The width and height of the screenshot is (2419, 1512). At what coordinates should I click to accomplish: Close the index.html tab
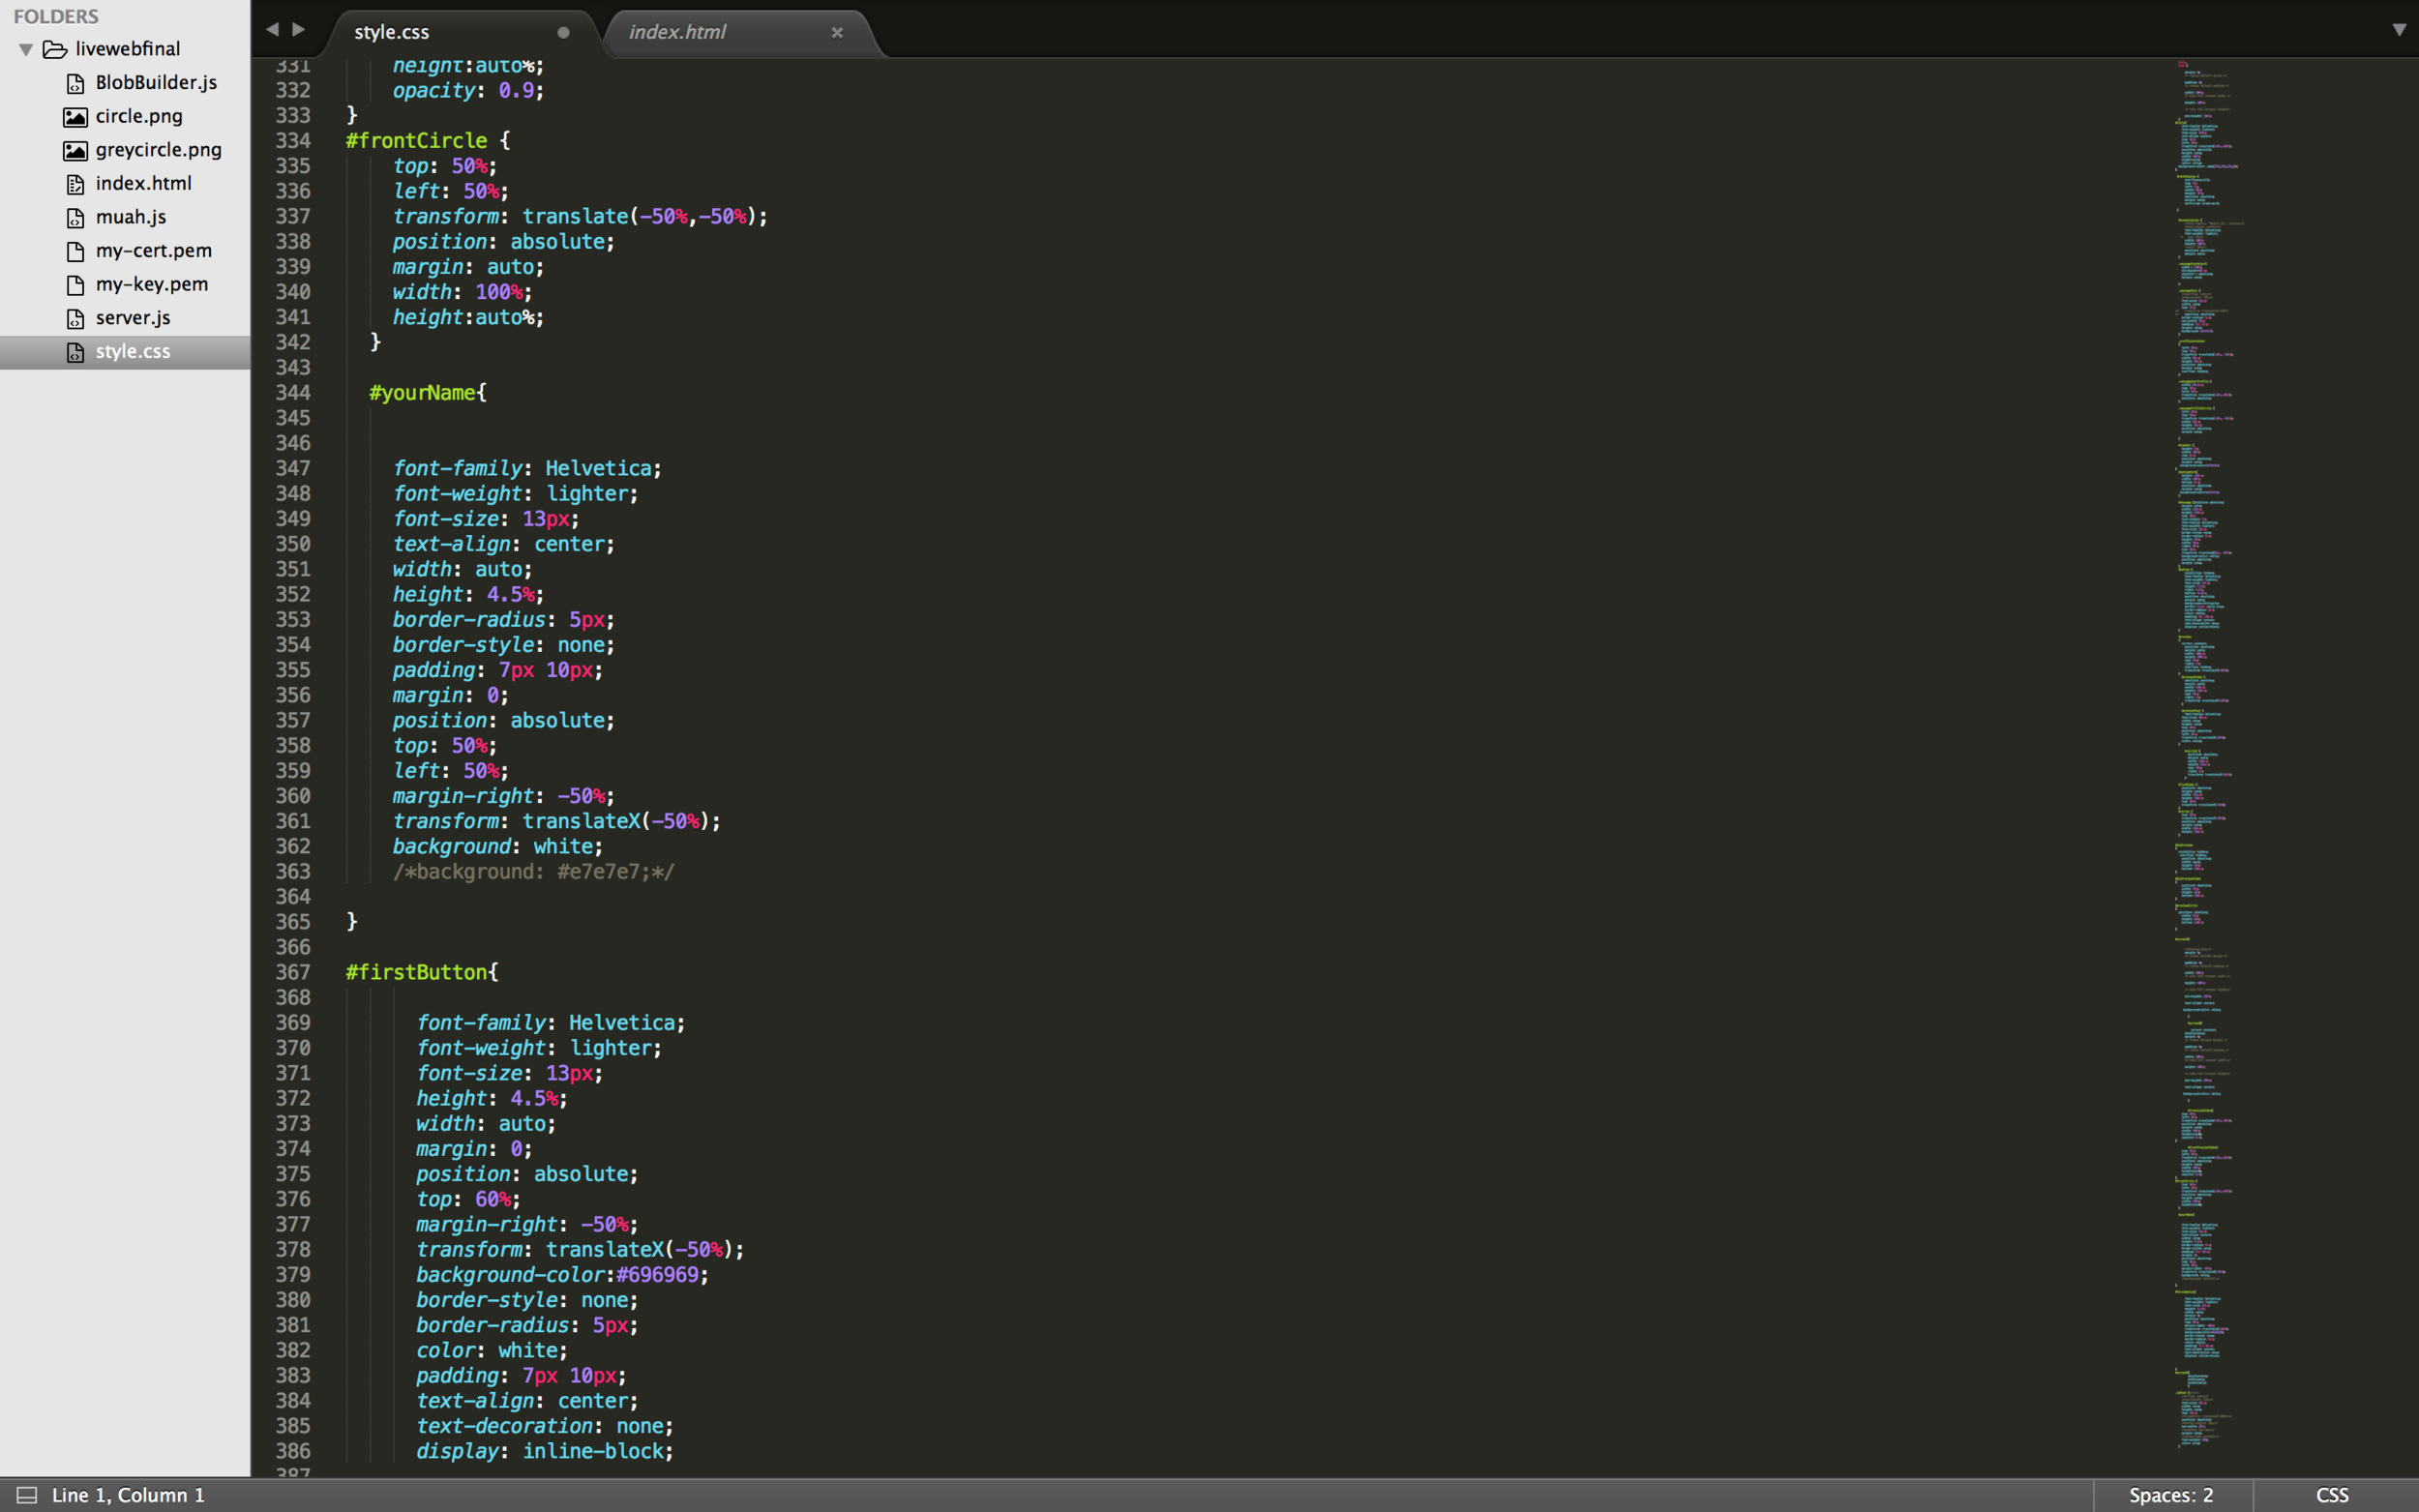click(837, 32)
